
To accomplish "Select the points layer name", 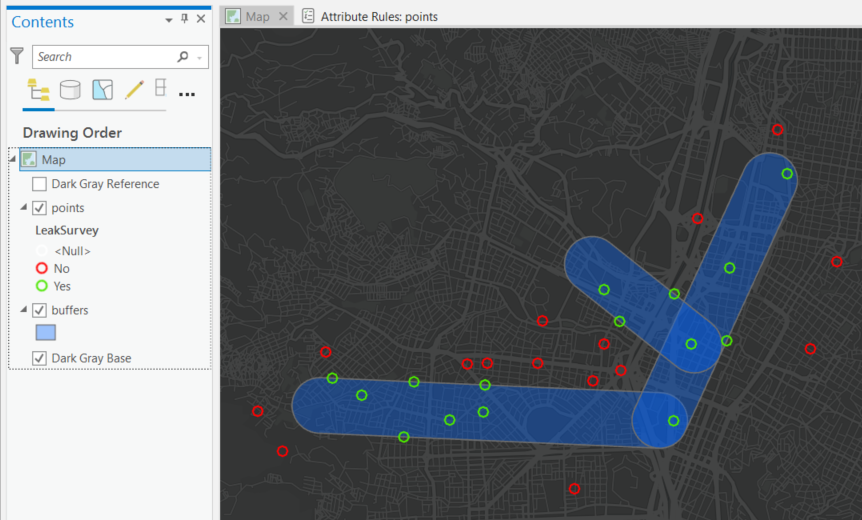I will click(68, 208).
